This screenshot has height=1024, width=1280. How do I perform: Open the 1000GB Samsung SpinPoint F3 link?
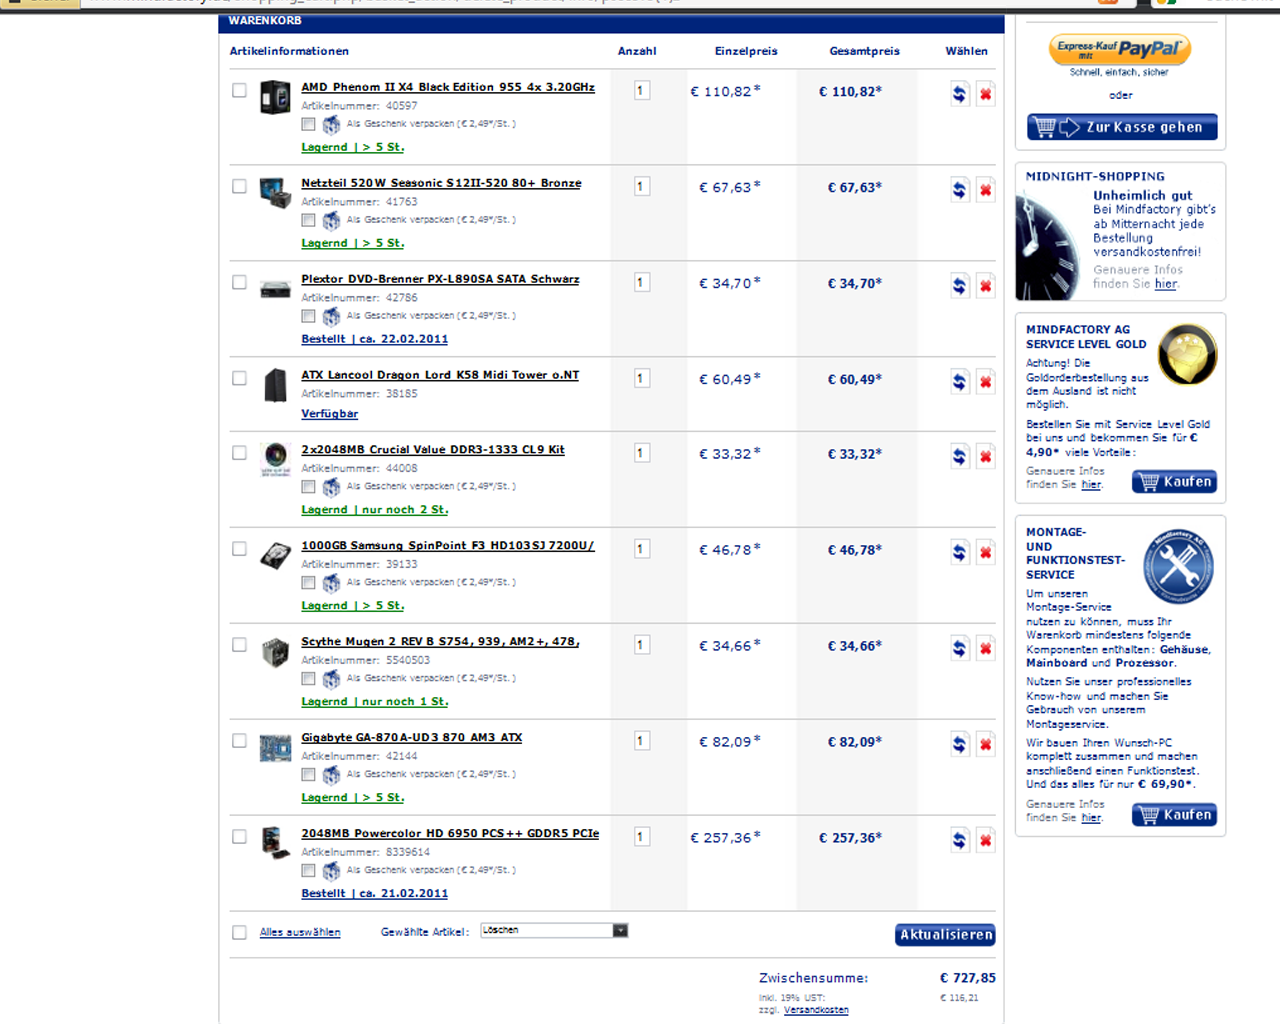pos(448,546)
